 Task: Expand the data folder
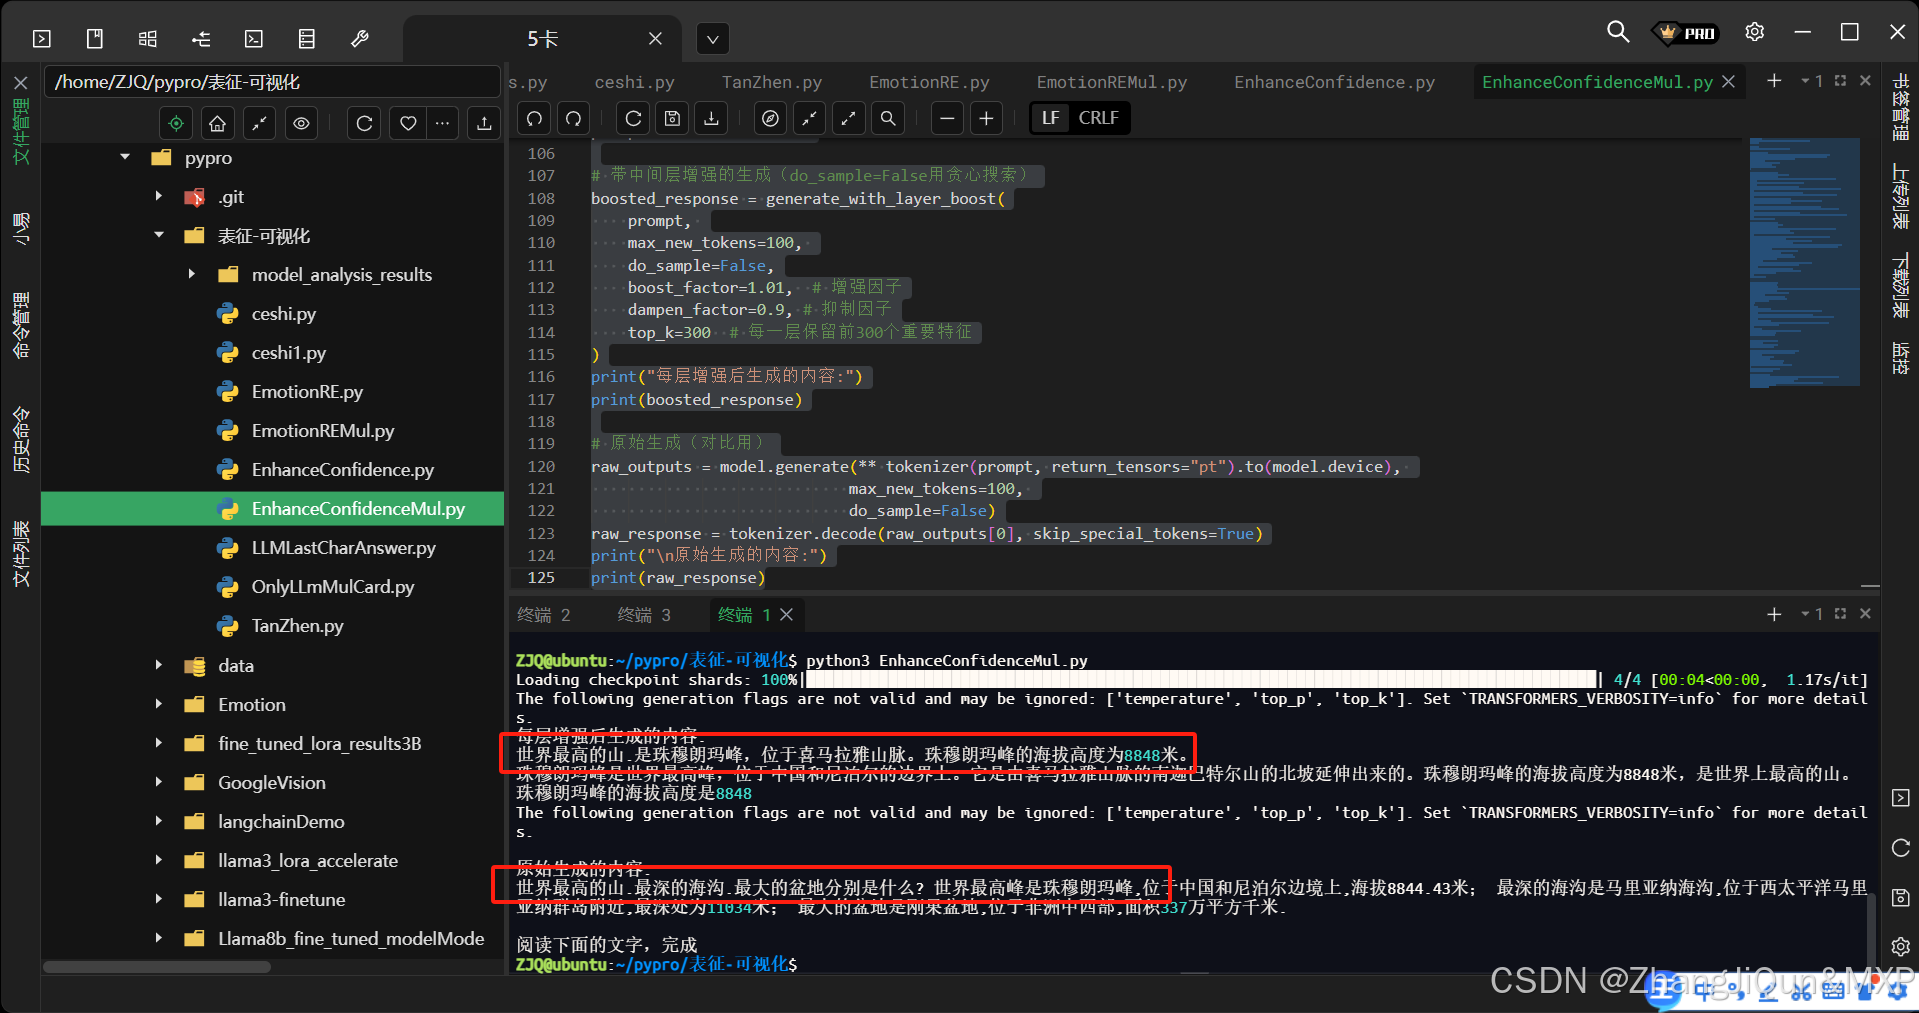pos(158,665)
